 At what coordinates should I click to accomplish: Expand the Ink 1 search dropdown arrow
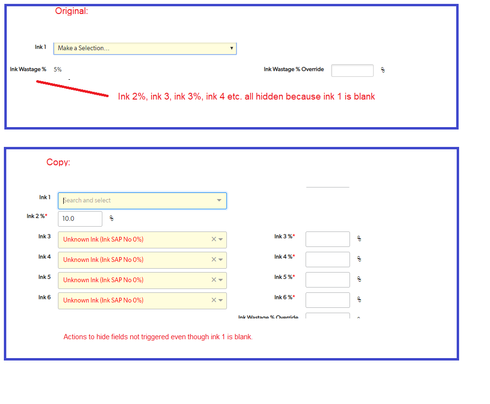pyautogui.click(x=219, y=200)
